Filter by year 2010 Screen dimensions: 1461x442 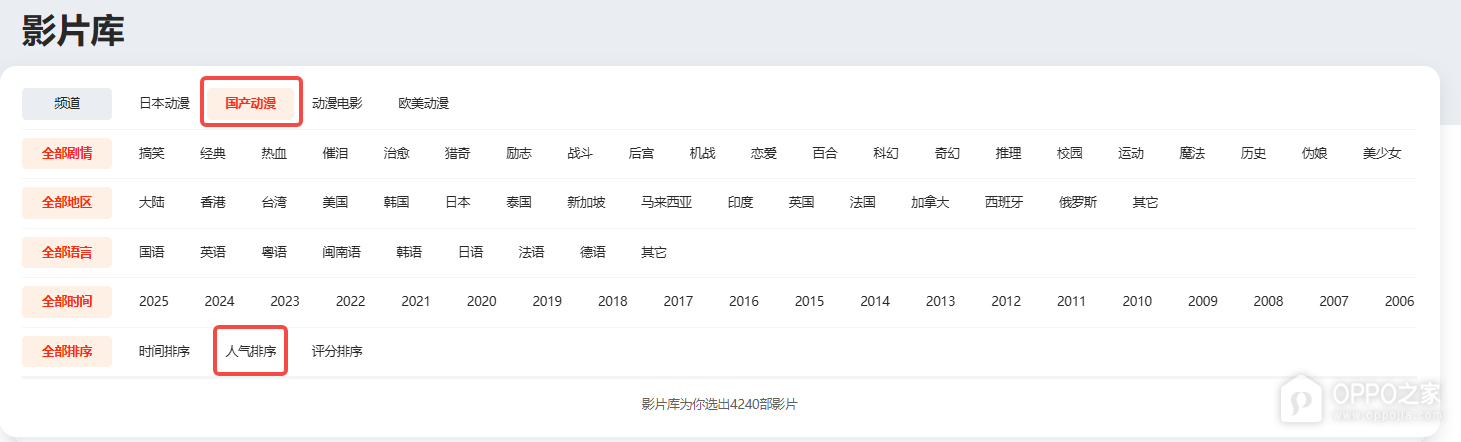pos(1137,301)
